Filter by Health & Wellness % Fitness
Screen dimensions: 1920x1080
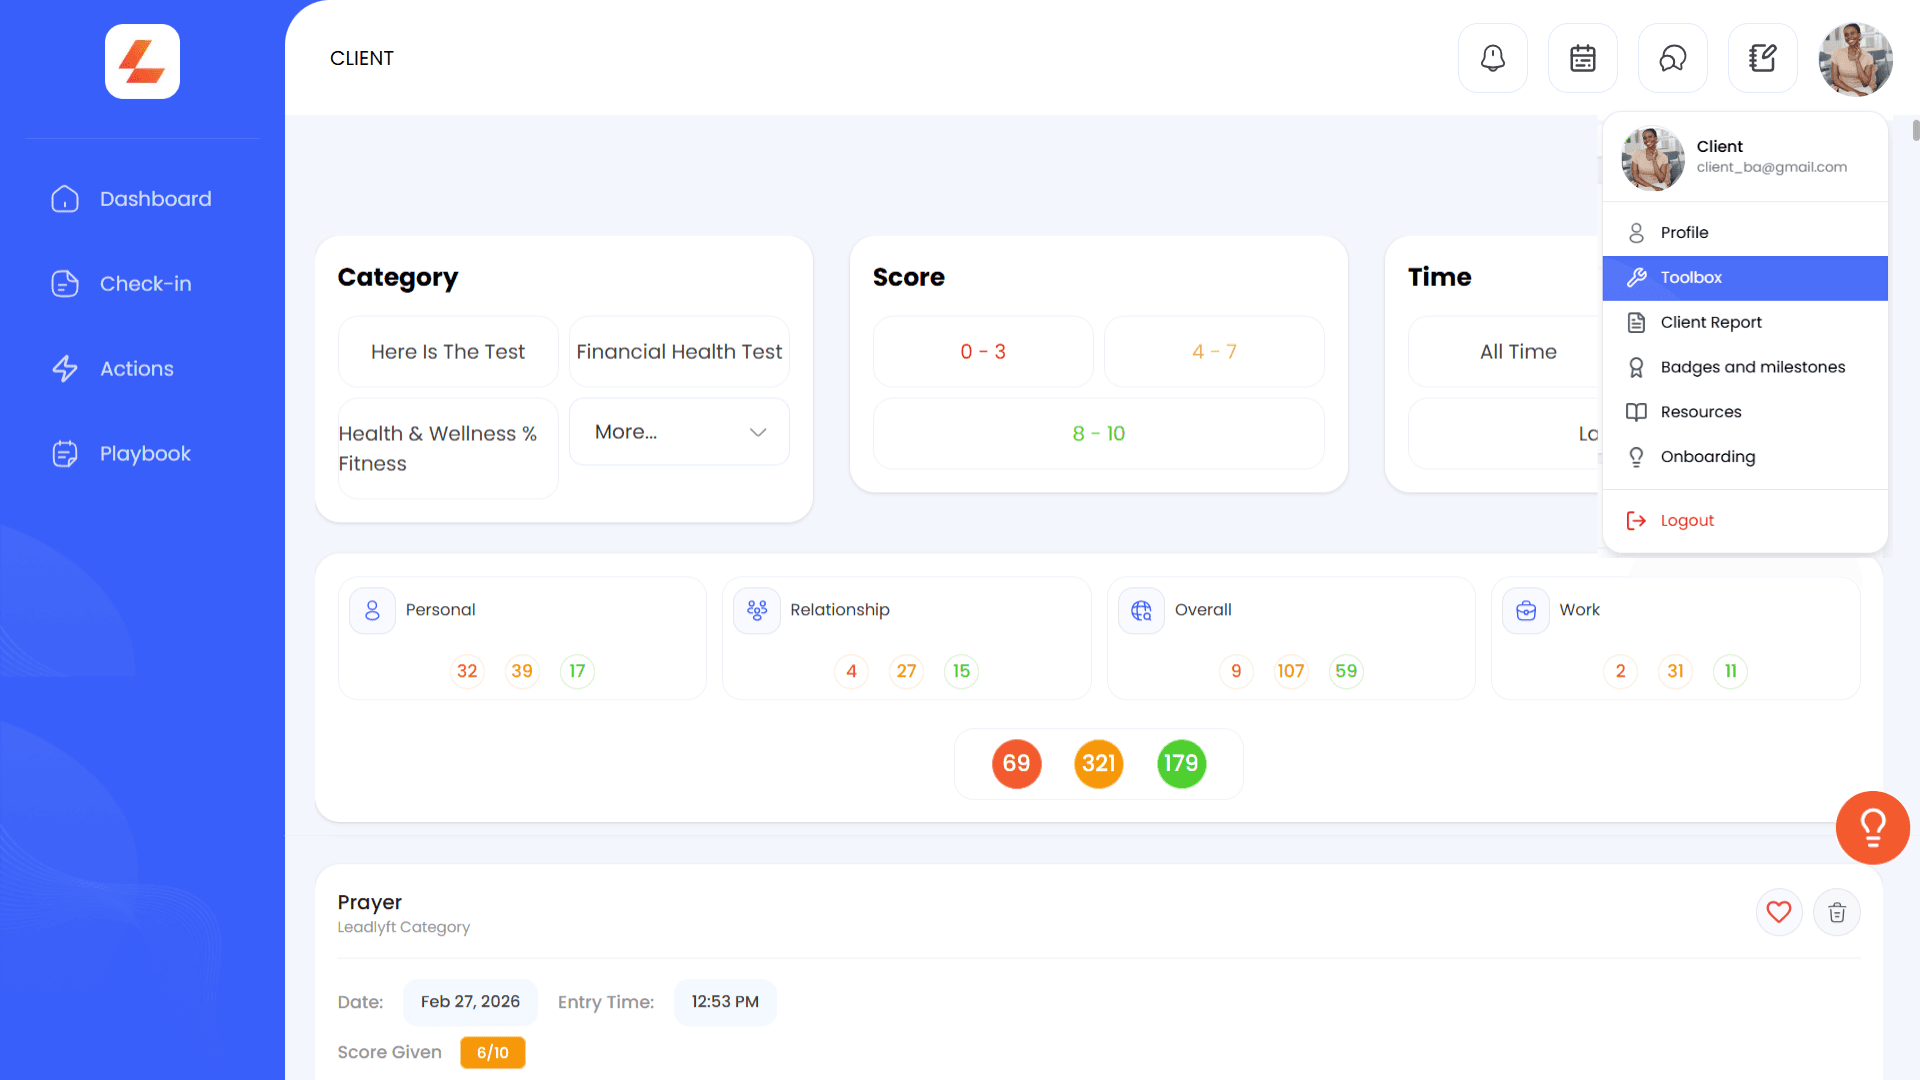pos(448,449)
